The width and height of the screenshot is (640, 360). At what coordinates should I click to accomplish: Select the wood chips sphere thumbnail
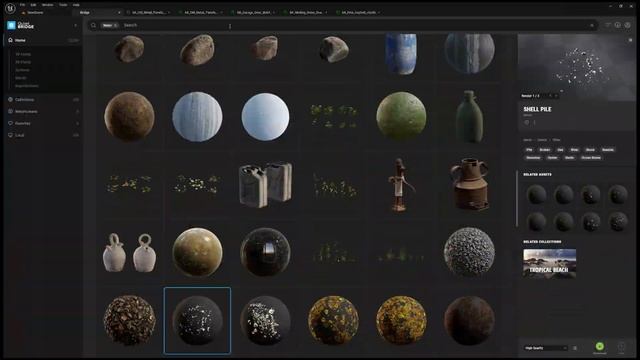[129, 320]
